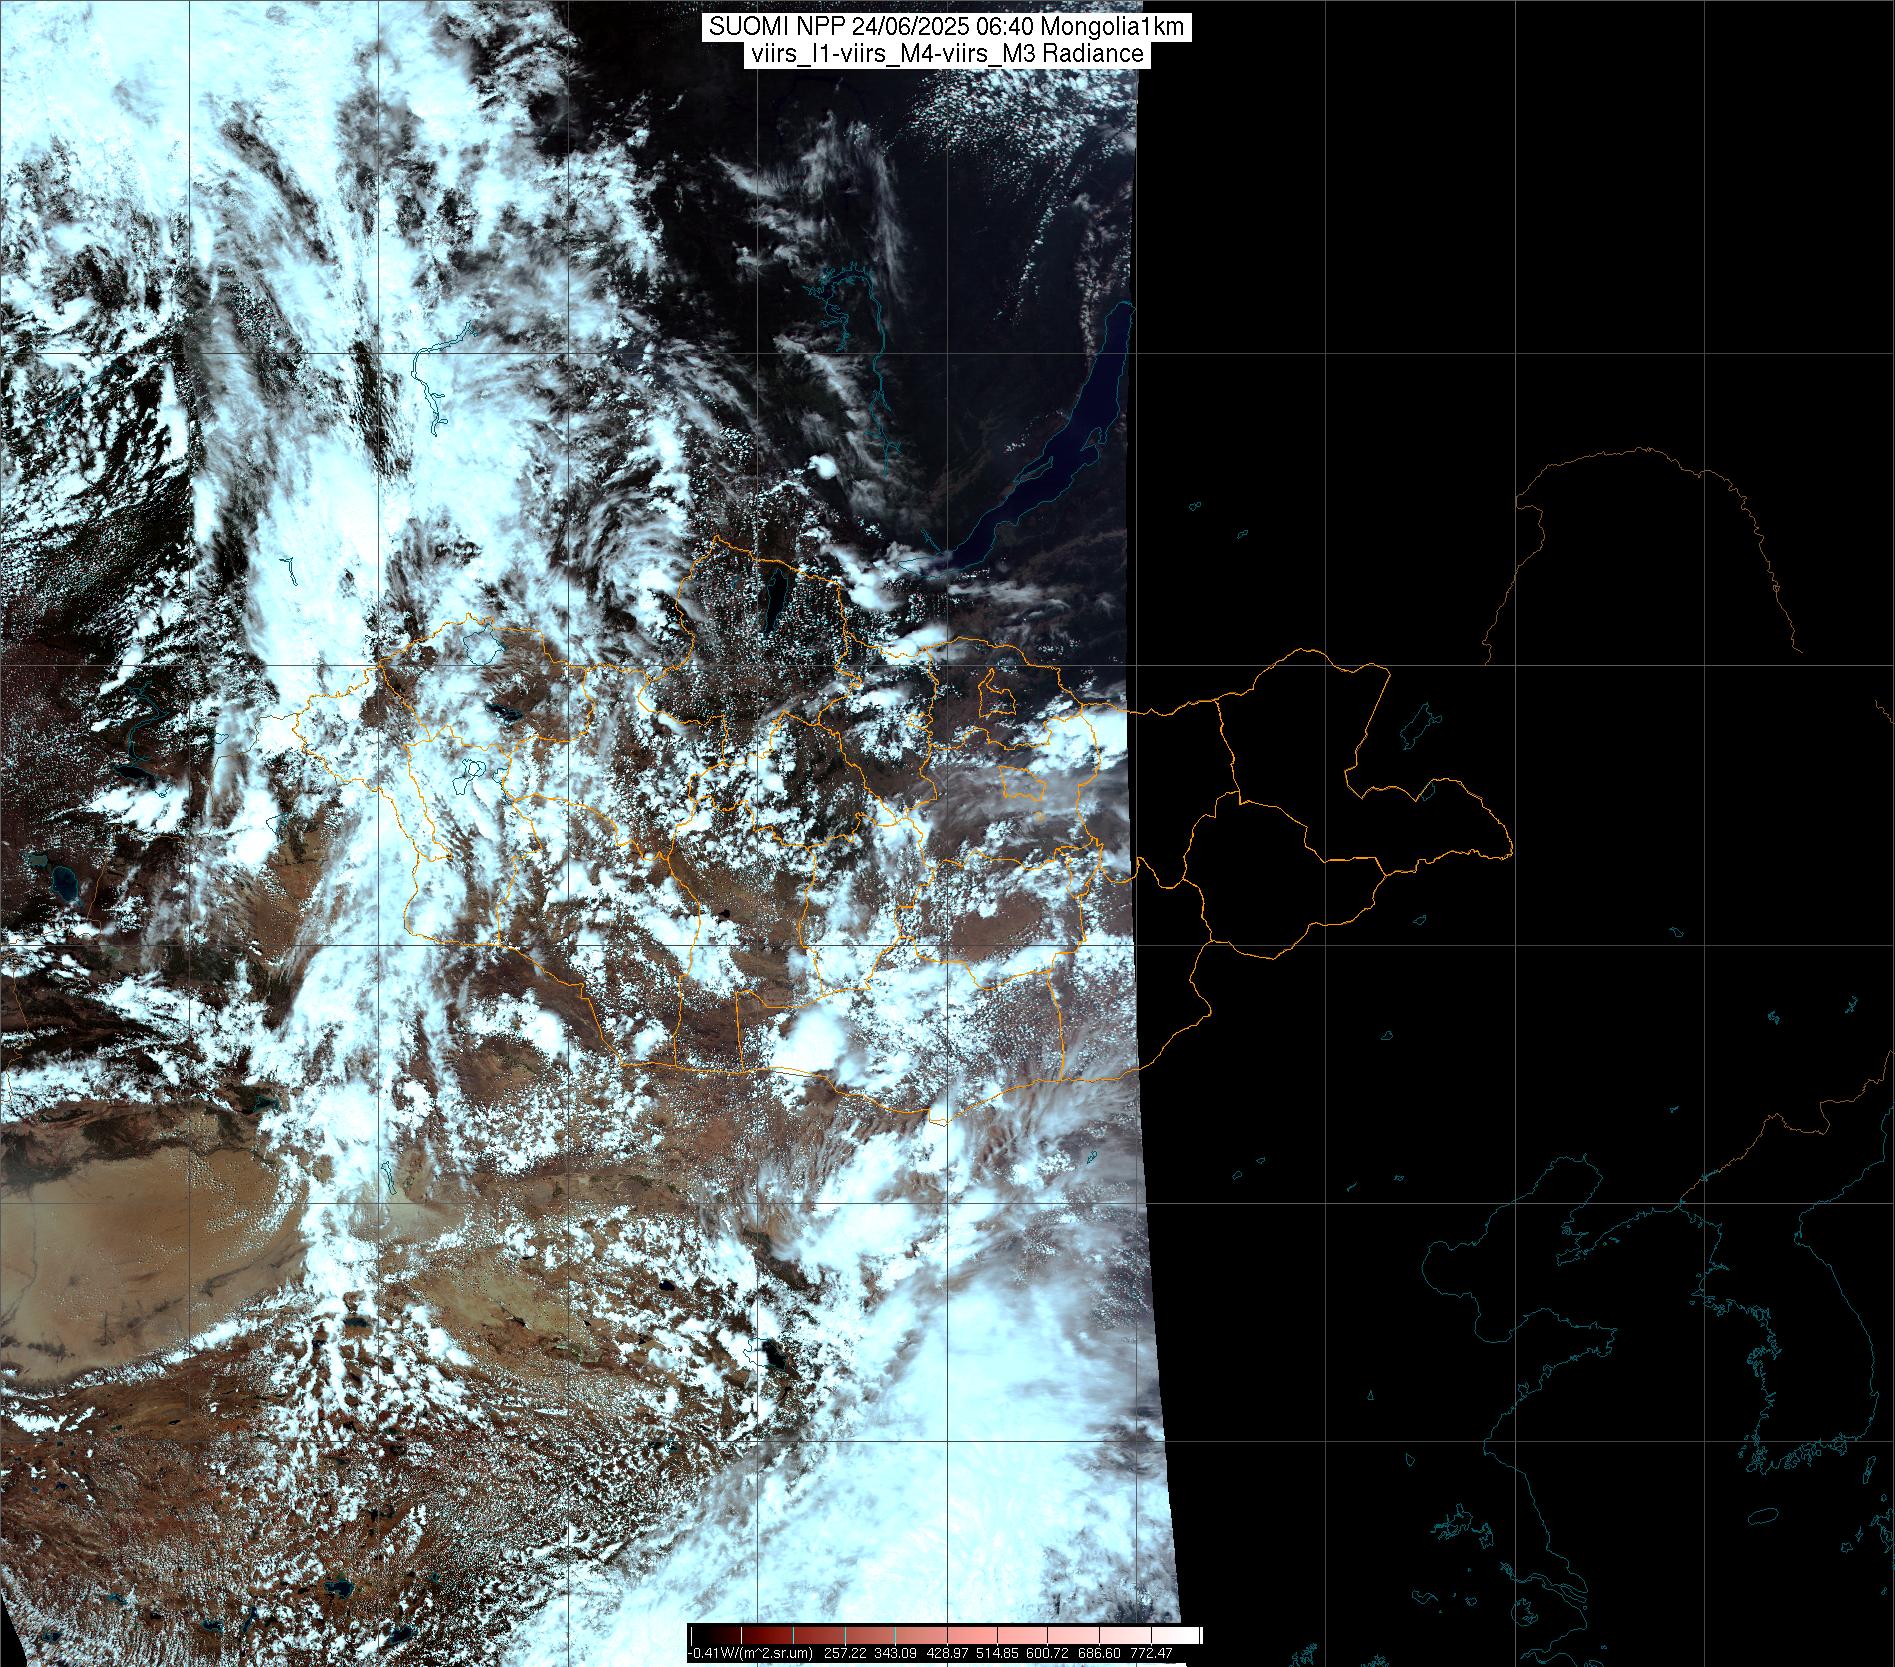Click the 'SUOMI NPP 24/06/2025 06:40 Mongolia1km' title line
Viewport: 1895px width, 1667px height.
(948, 27)
